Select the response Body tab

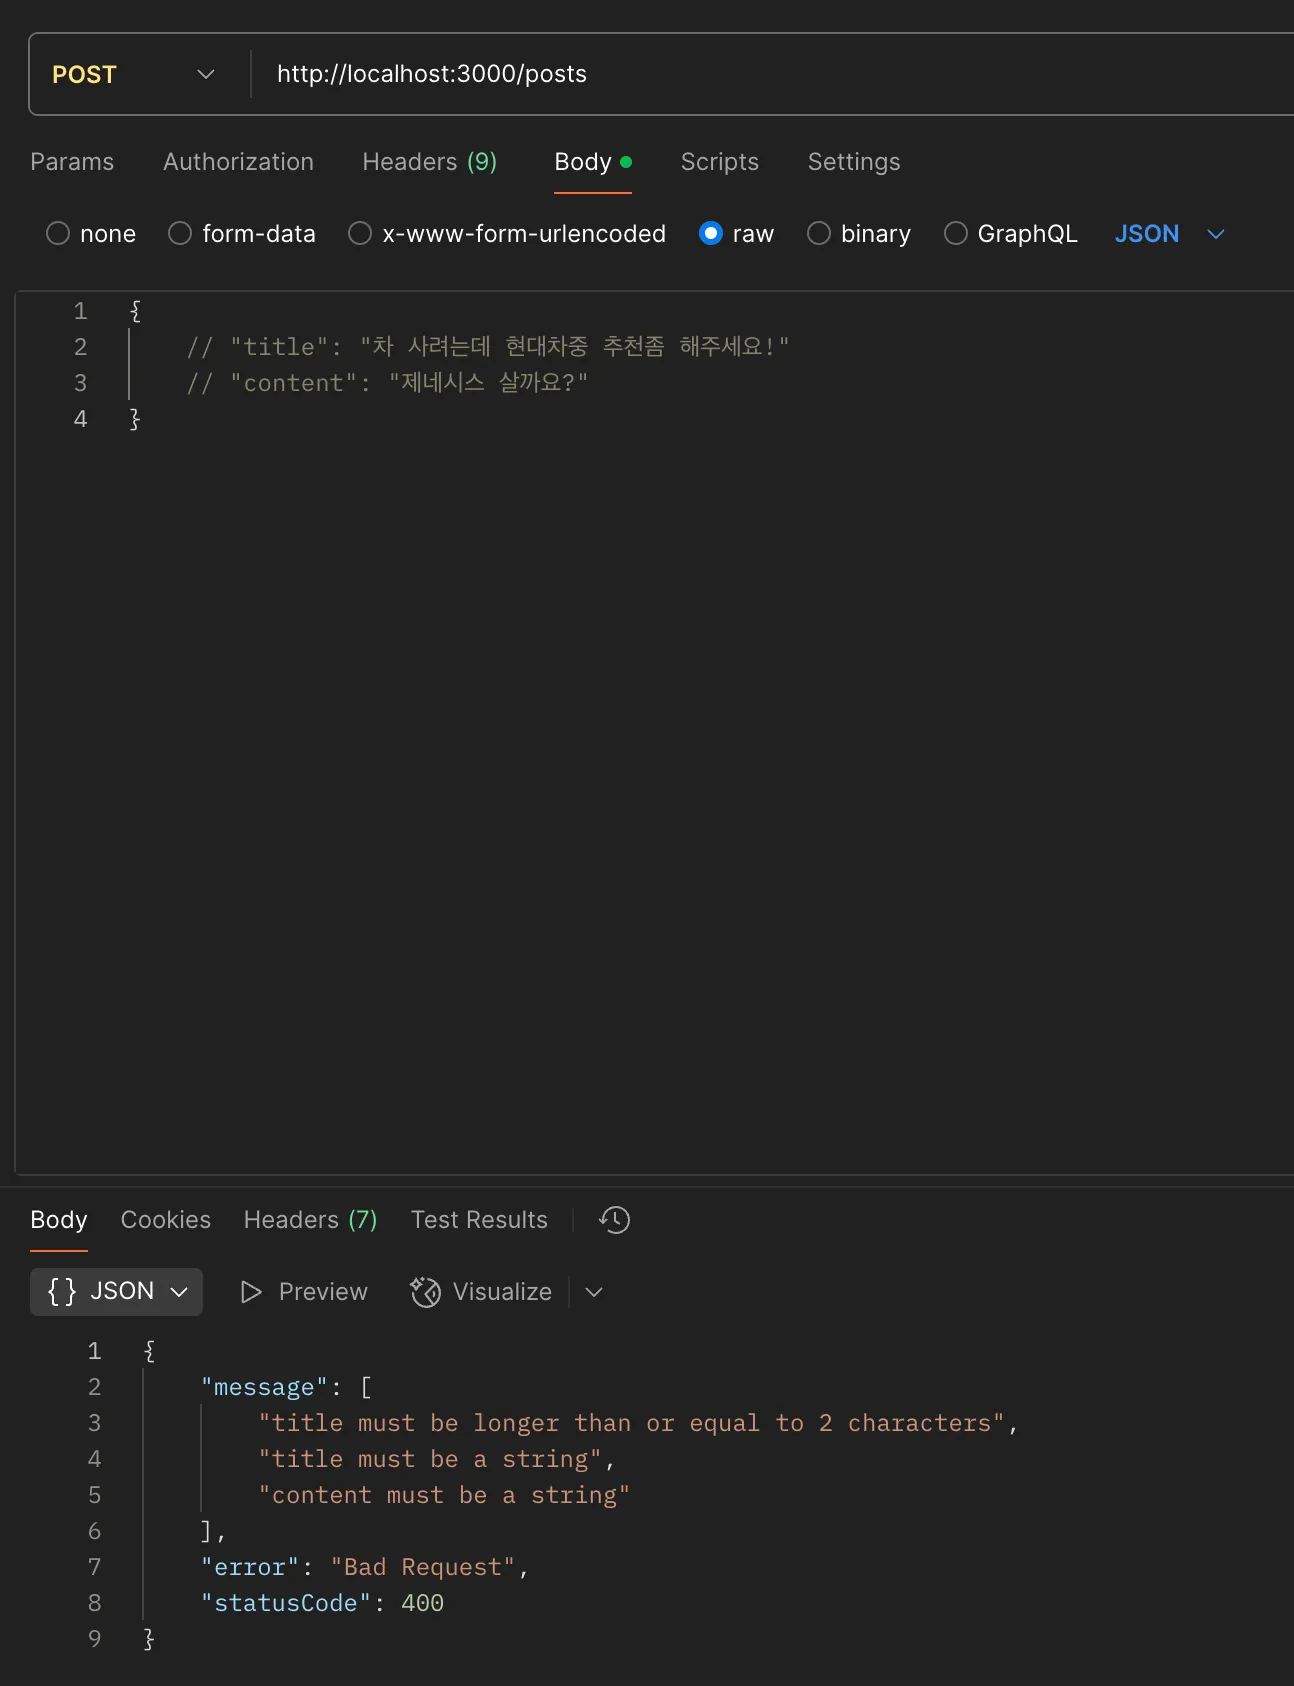[x=59, y=1220]
